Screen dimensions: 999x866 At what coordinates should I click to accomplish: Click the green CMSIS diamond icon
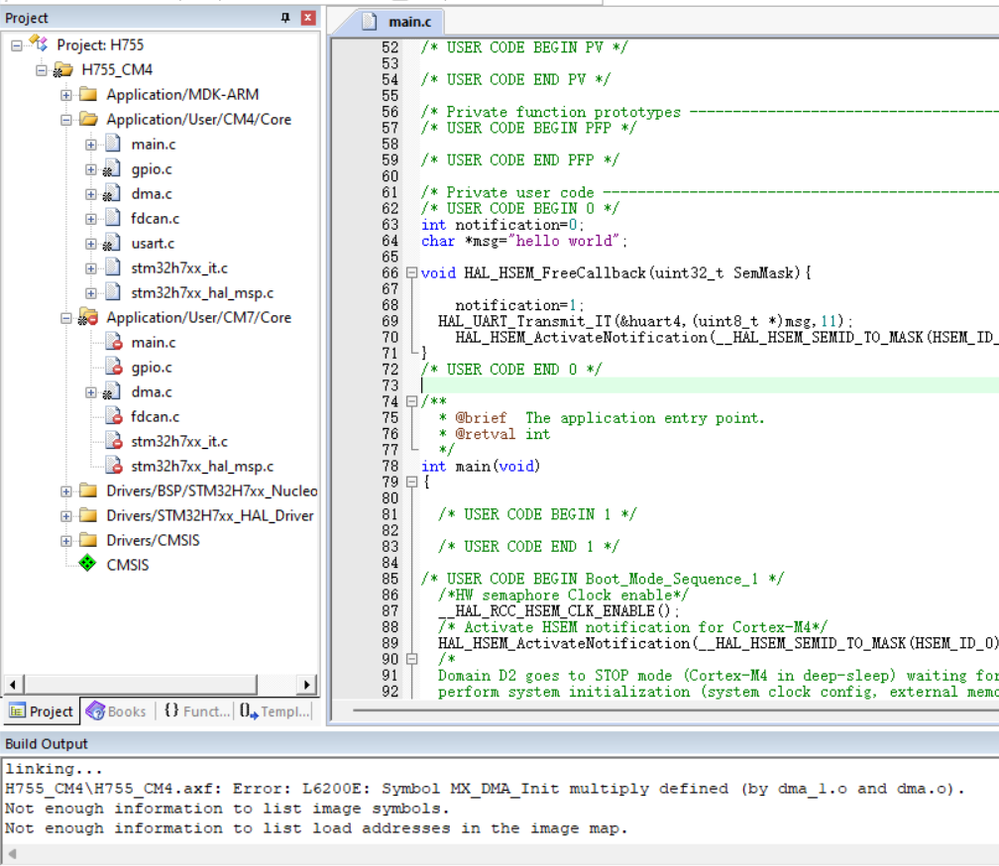coord(88,565)
